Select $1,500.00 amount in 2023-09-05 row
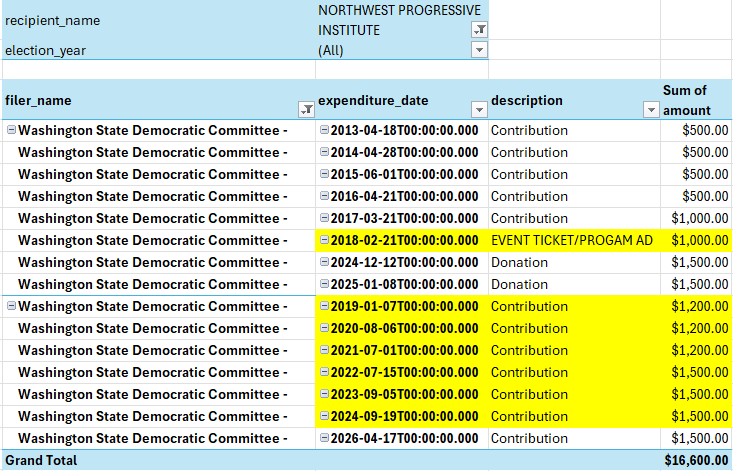Viewport: 733px width, 471px height. tap(696, 394)
